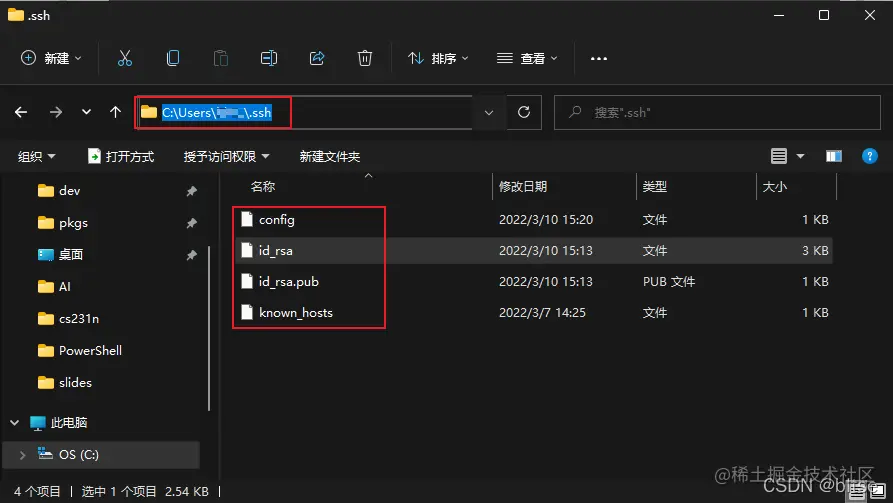Refresh the current folder view
The height and width of the screenshot is (503, 893).
[524, 112]
